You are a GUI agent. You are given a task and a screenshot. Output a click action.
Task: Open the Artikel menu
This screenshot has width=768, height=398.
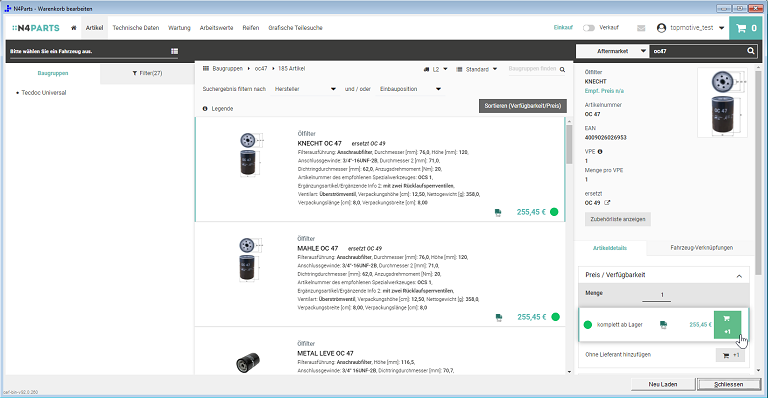[x=95, y=28]
